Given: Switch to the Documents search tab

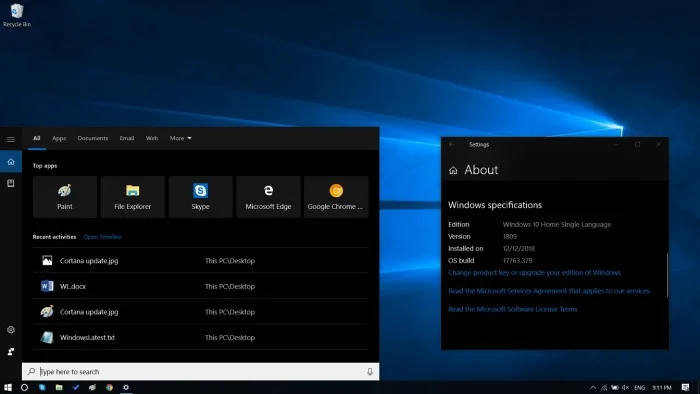Looking at the screenshot, I should tap(93, 138).
